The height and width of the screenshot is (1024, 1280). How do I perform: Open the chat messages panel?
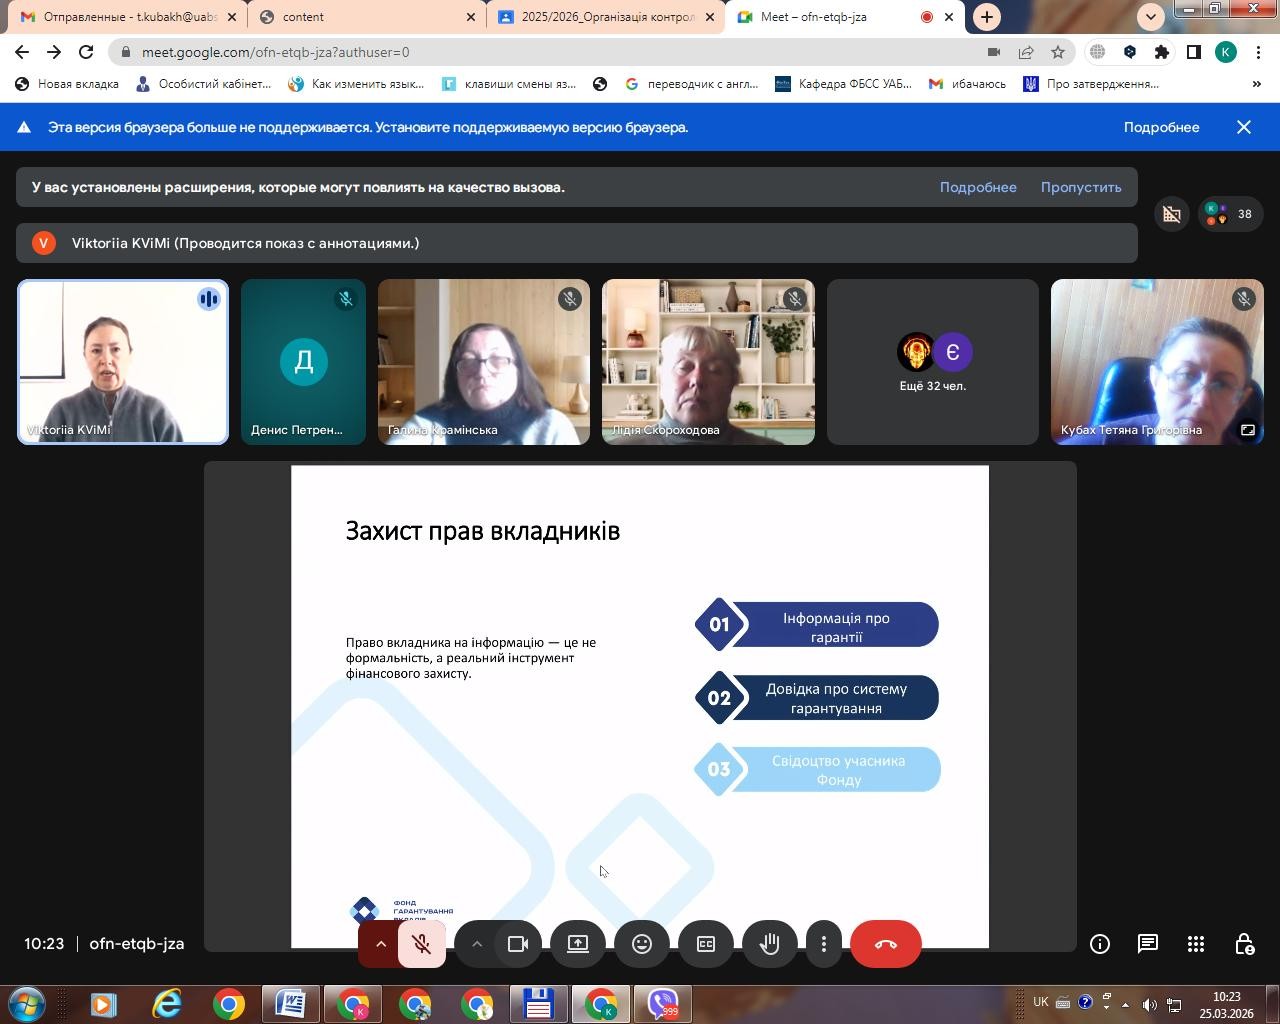pos(1148,944)
